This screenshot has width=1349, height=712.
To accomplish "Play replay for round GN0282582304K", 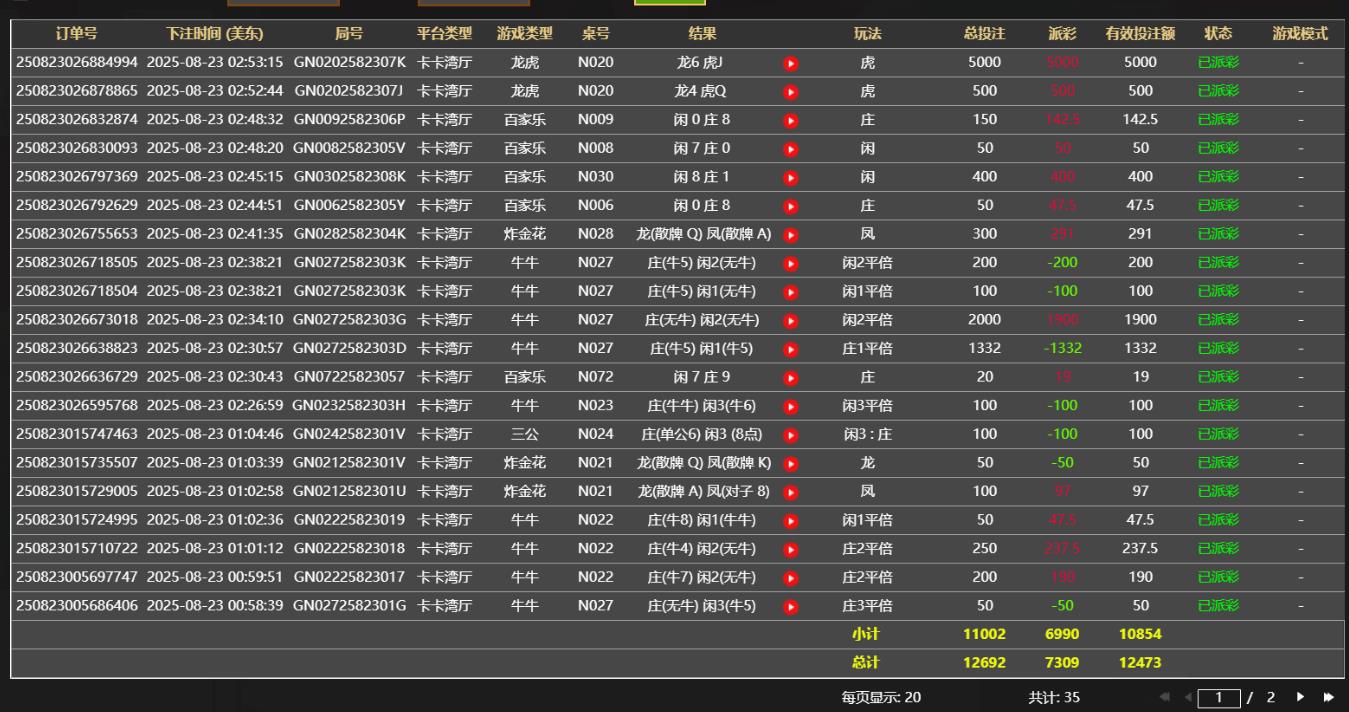I will point(791,235).
